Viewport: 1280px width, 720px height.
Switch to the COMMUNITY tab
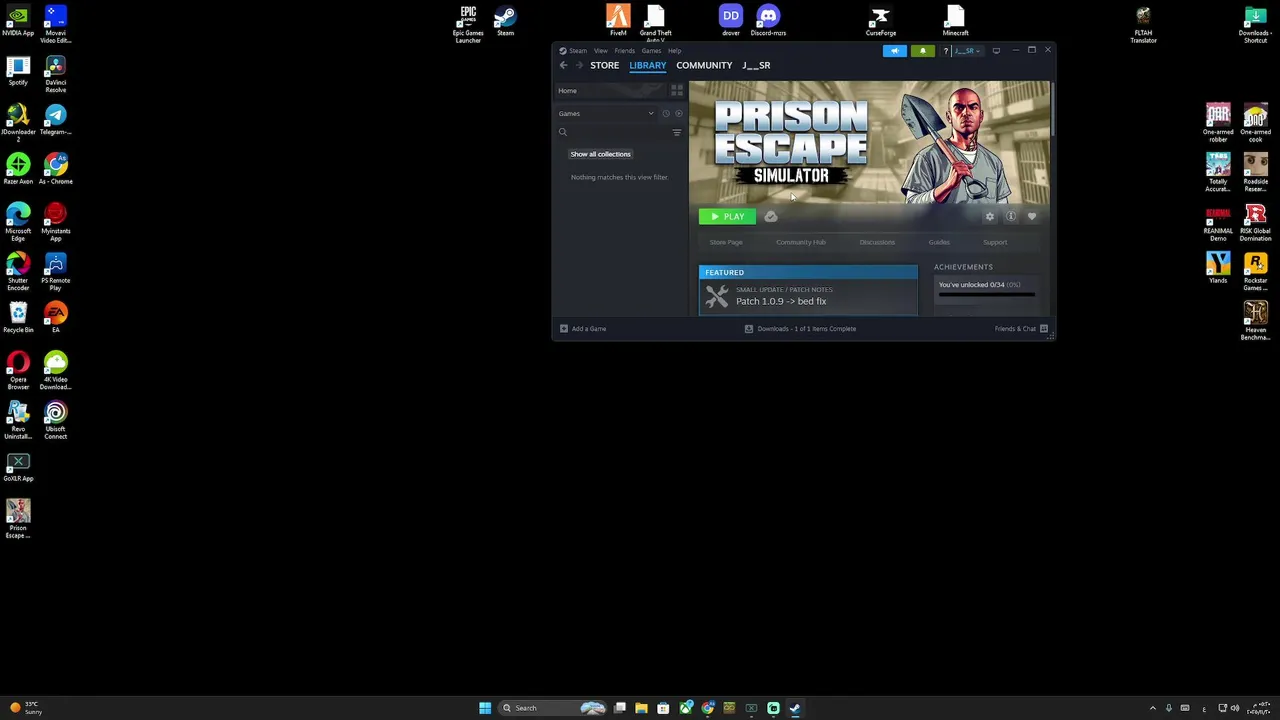[x=704, y=65]
